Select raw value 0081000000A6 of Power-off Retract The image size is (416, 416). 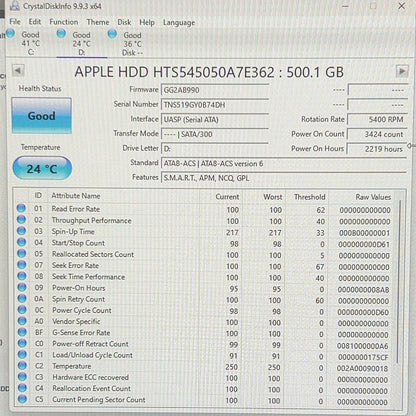(363, 346)
